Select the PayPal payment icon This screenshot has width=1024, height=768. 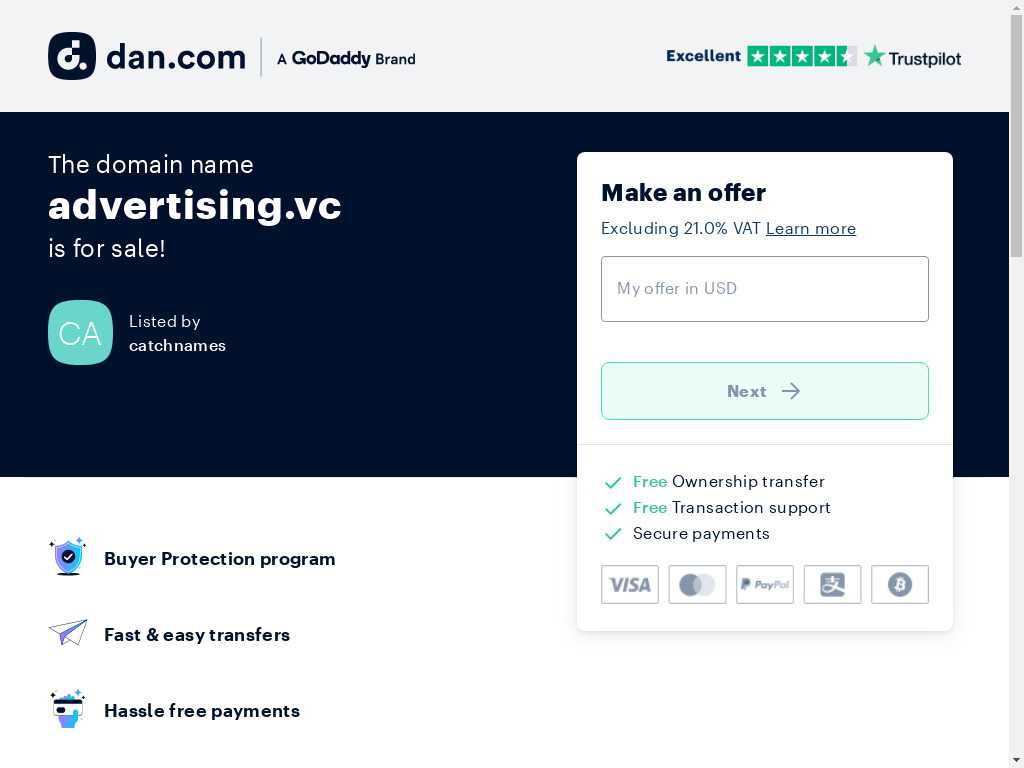tap(765, 584)
